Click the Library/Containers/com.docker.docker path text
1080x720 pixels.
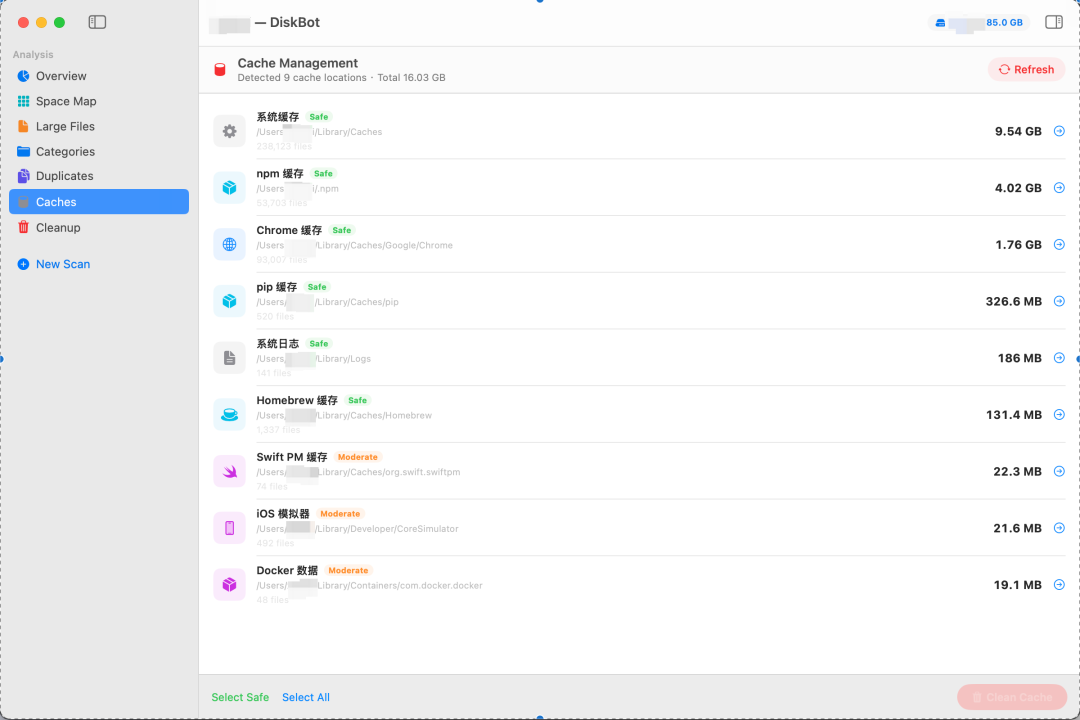coord(399,586)
